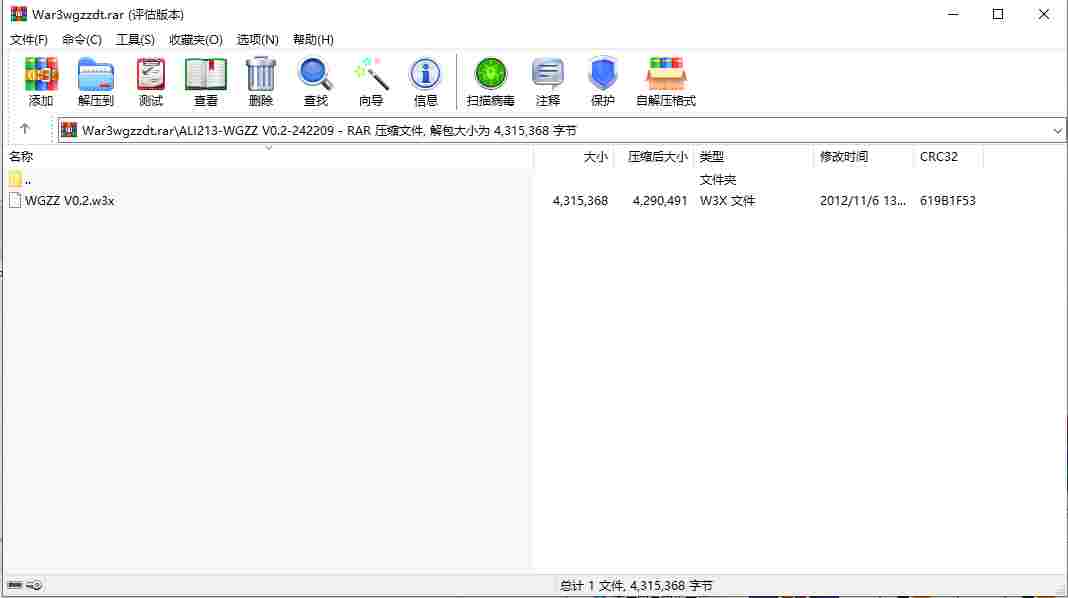The height and width of the screenshot is (598, 1068).
Task: Open the SFX (自解压格式) tool
Action: pyautogui.click(x=665, y=82)
